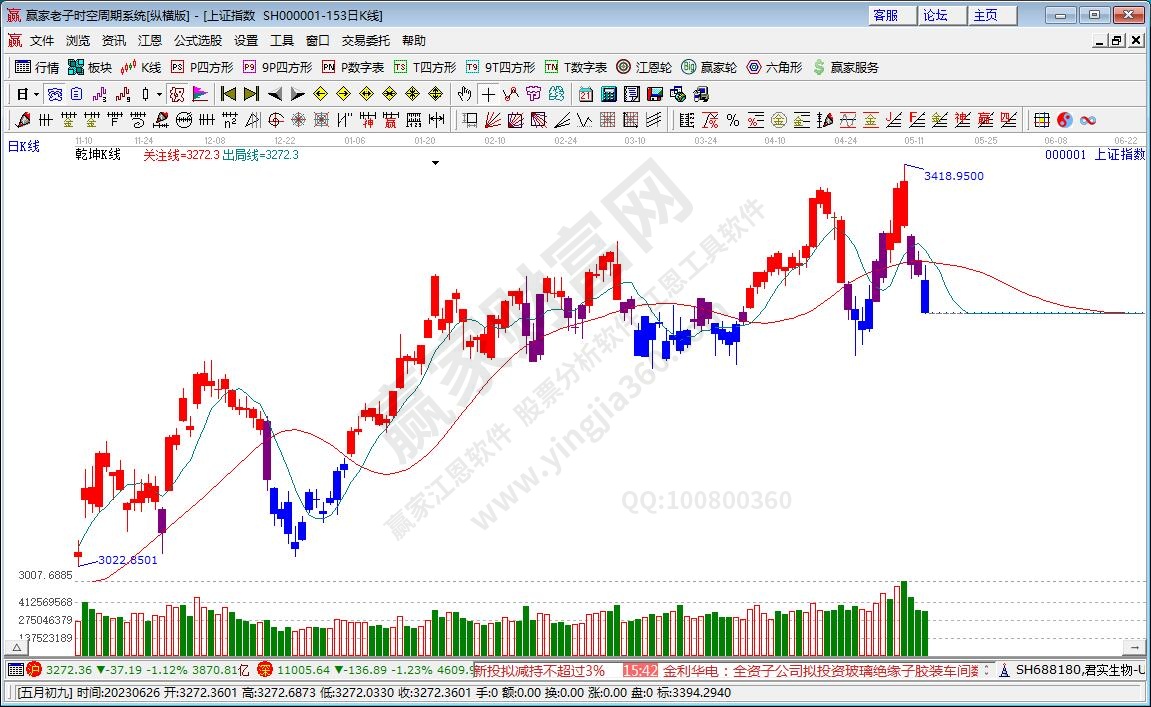Select the hand pan tool
The image size is (1151, 707).
[x=464, y=94]
